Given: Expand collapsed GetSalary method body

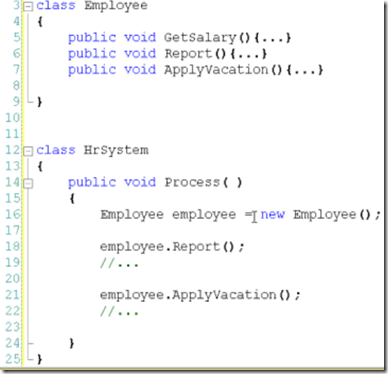Looking at the screenshot, I should (273, 38).
